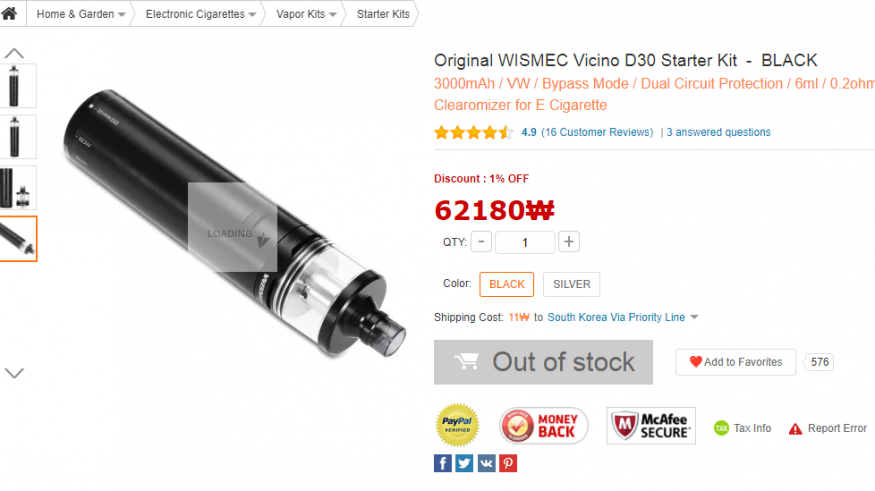The width and height of the screenshot is (875, 491).
Task: Open shipping destination dropdown arrow
Action: coord(694,317)
